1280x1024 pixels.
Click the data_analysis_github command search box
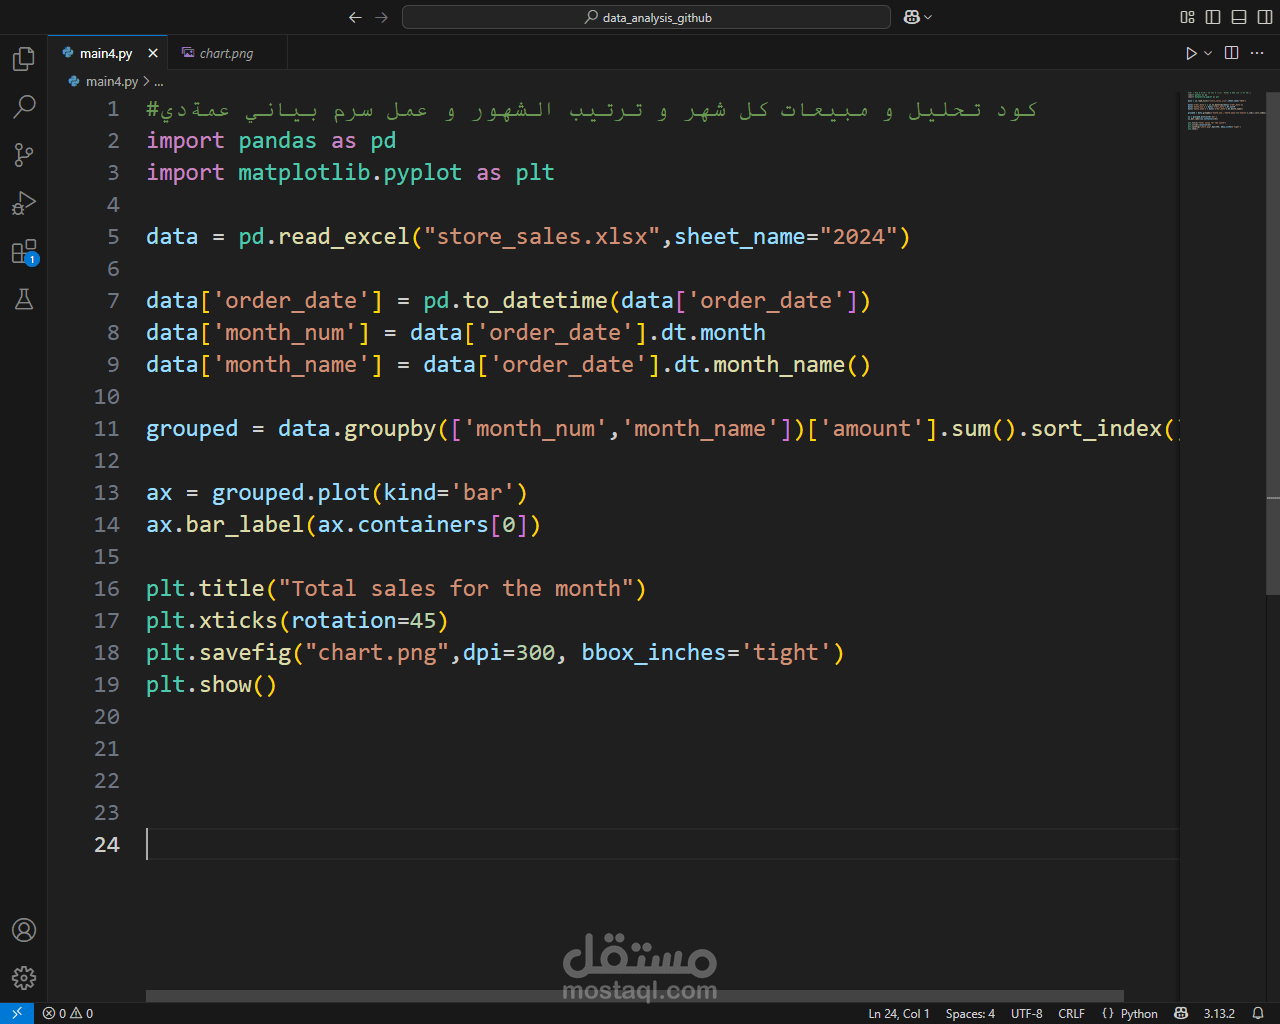click(x=646, y=17)
